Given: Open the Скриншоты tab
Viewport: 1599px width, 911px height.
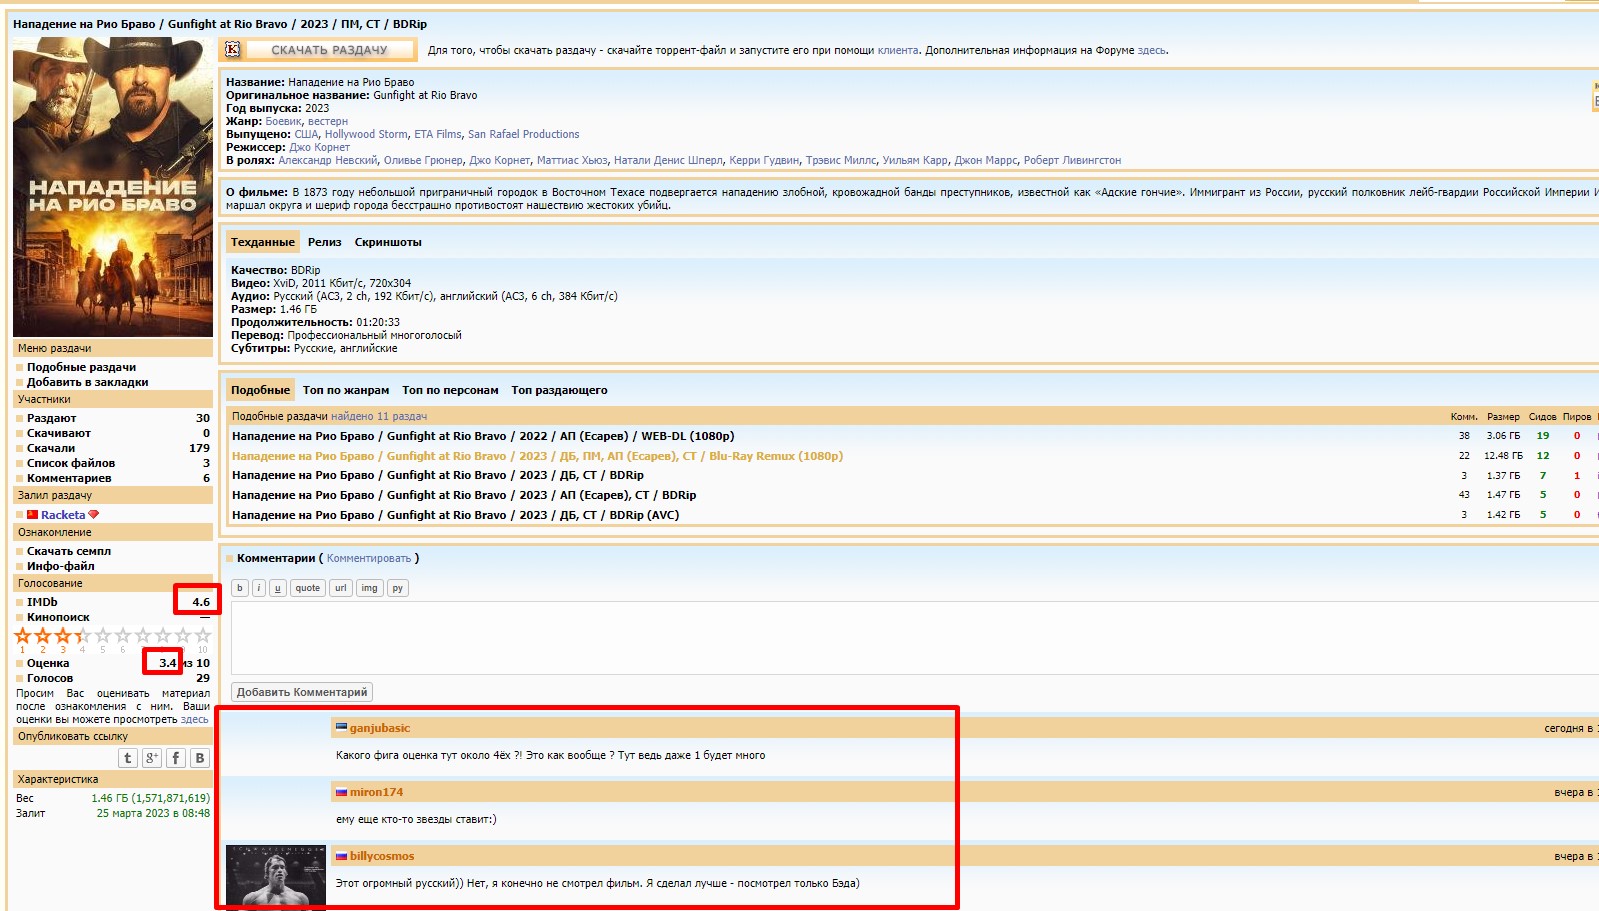Looking at the screenshot, I should pos(388,242).
